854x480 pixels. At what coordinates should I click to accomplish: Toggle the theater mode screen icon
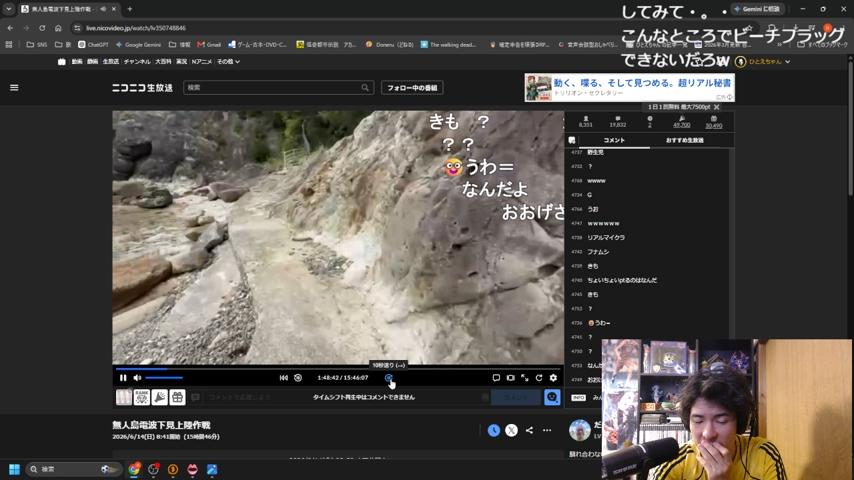(510, 378)
